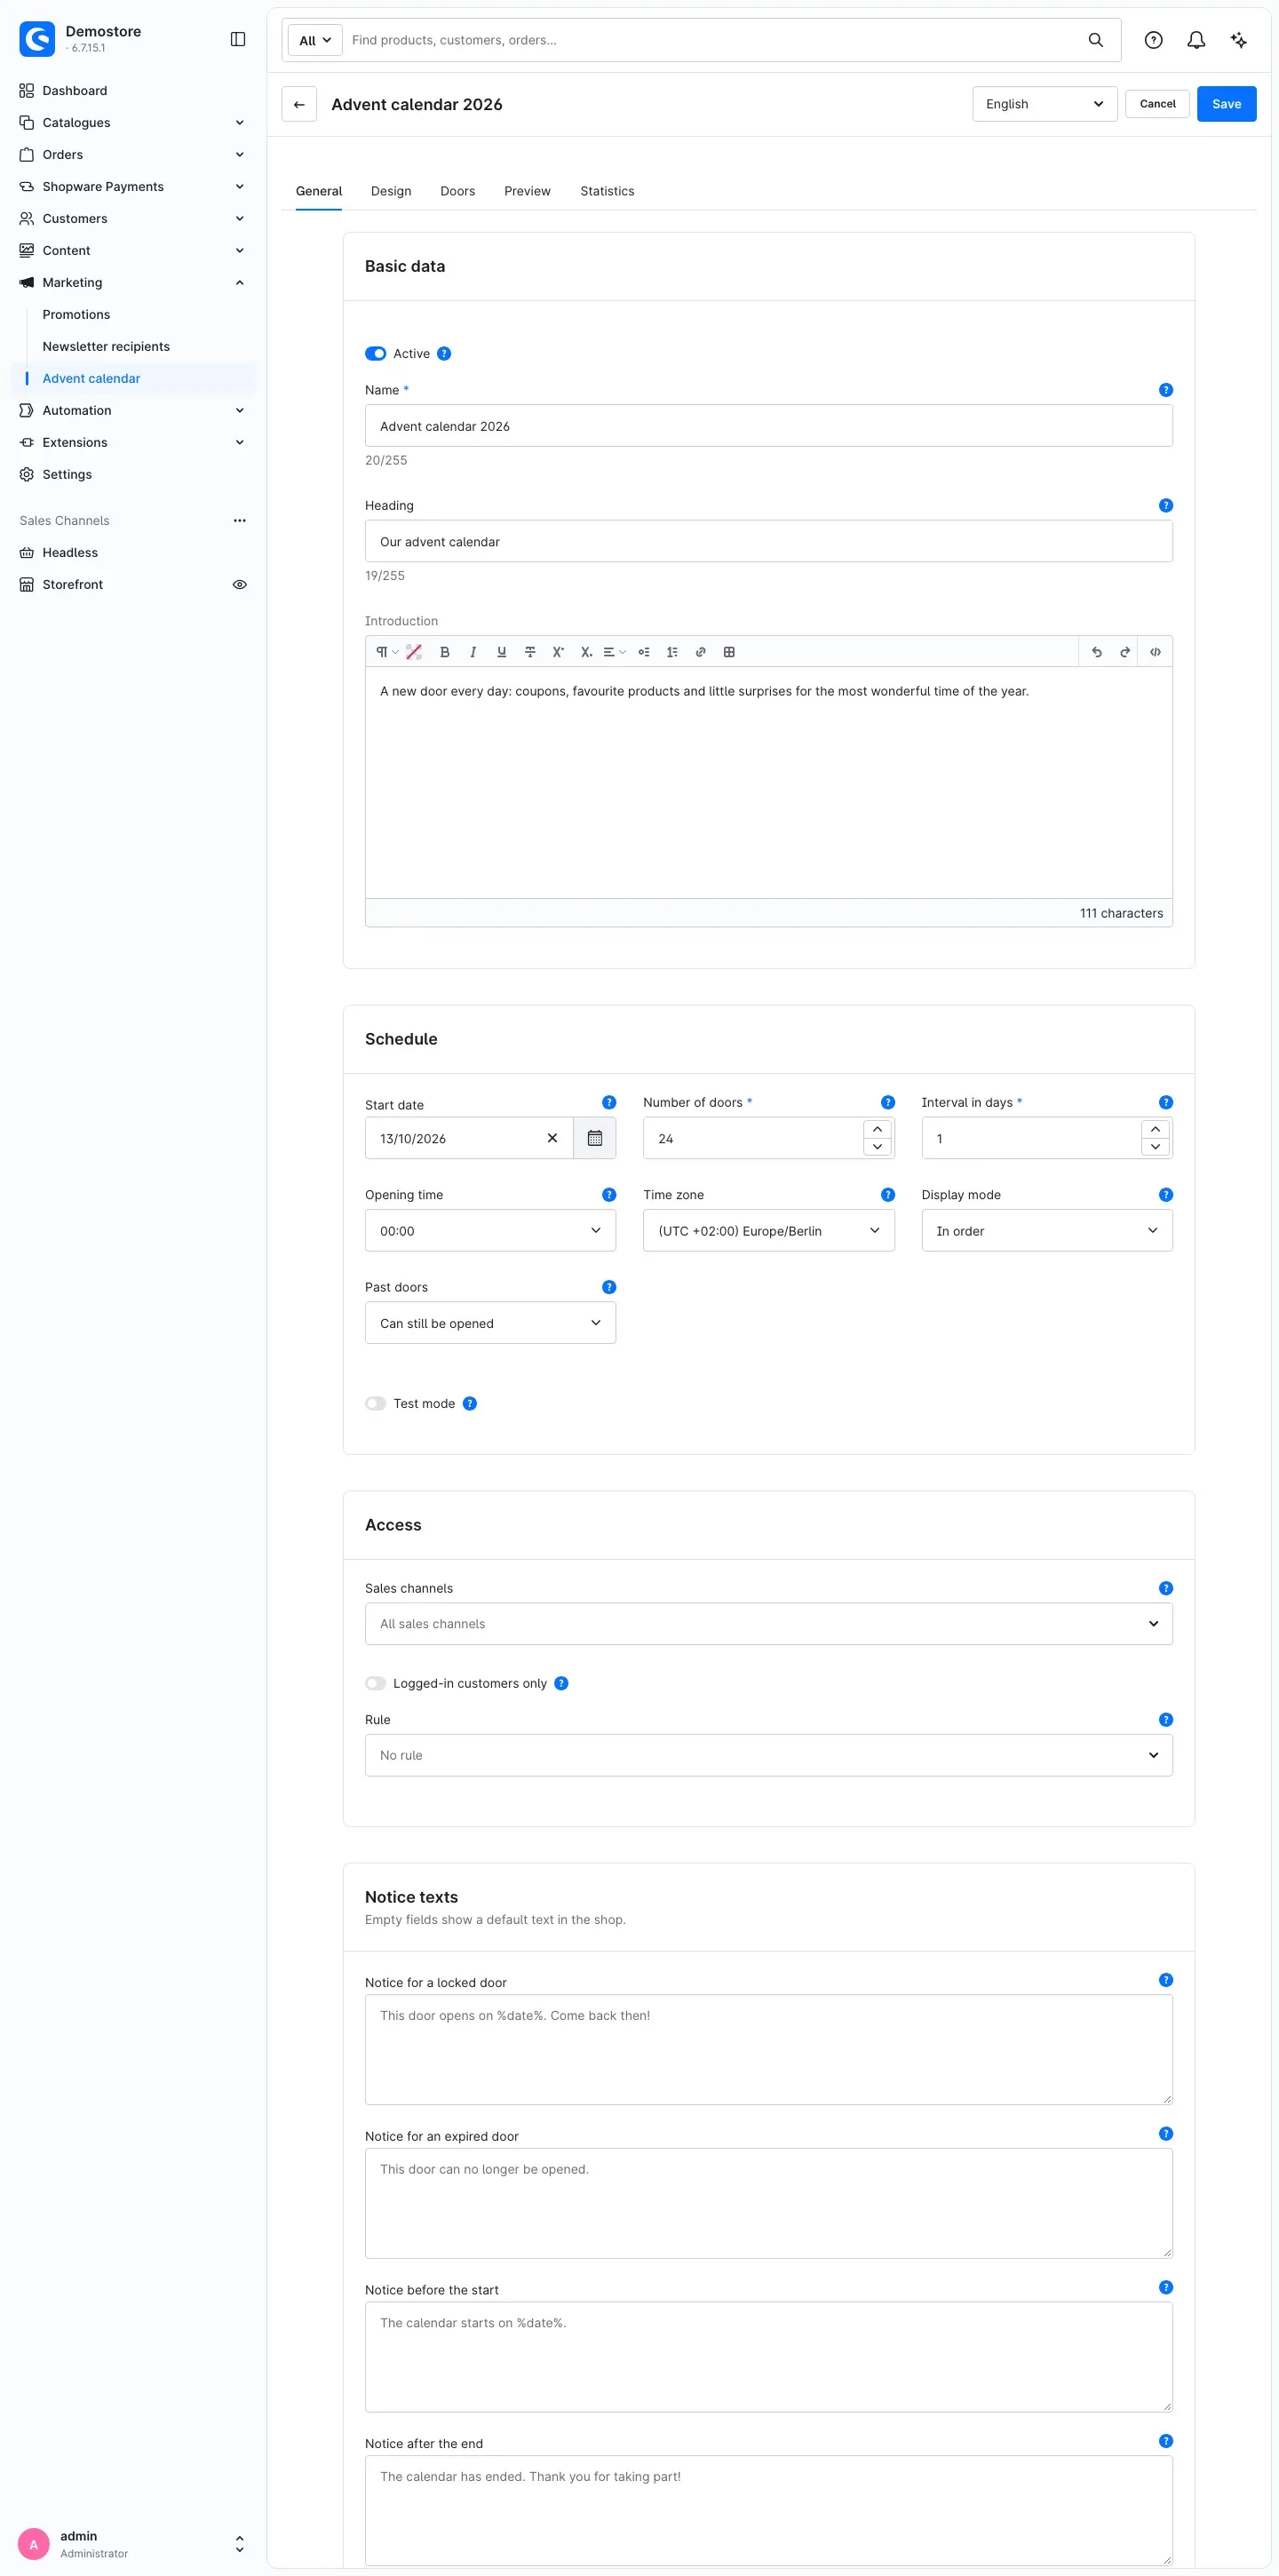Image resolution: width=1279 pixels, height=2576 pixels.
Task: Open the Rule dropdown
Action: 769,1755
